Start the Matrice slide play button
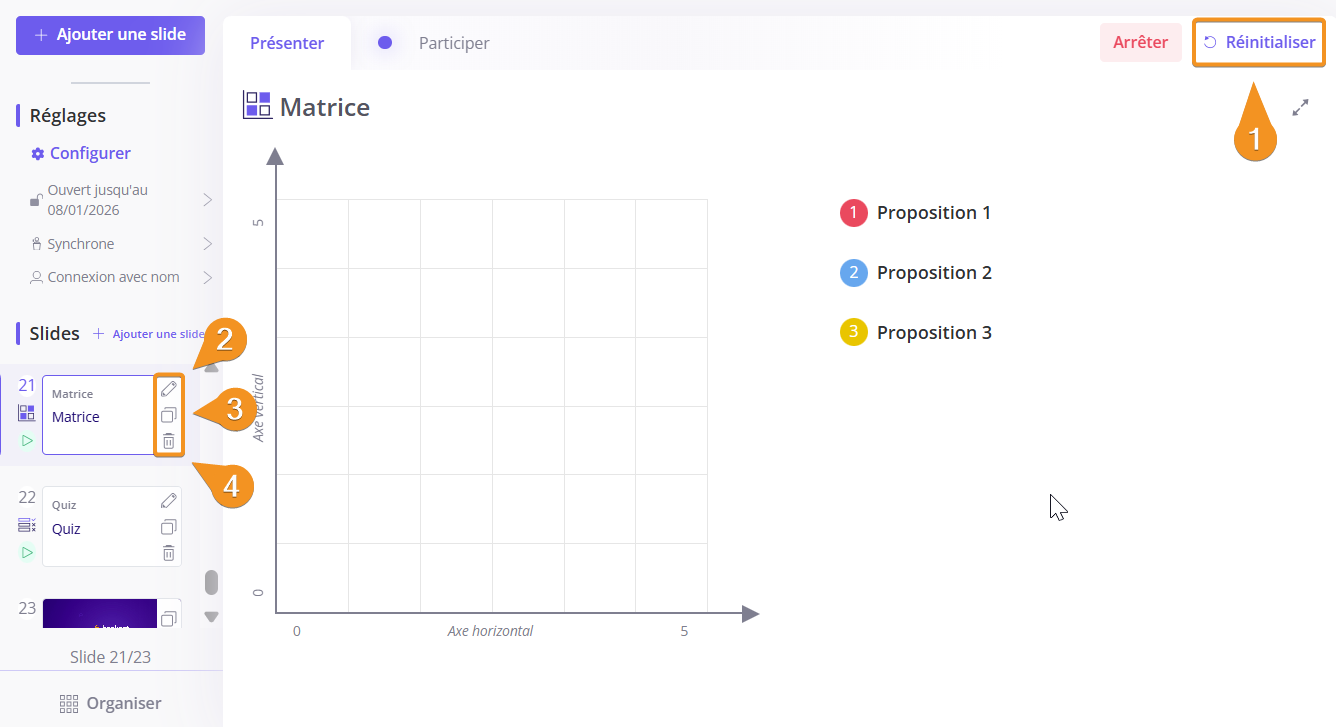This screenshot has width=1336, height=727. click(27, 441)
